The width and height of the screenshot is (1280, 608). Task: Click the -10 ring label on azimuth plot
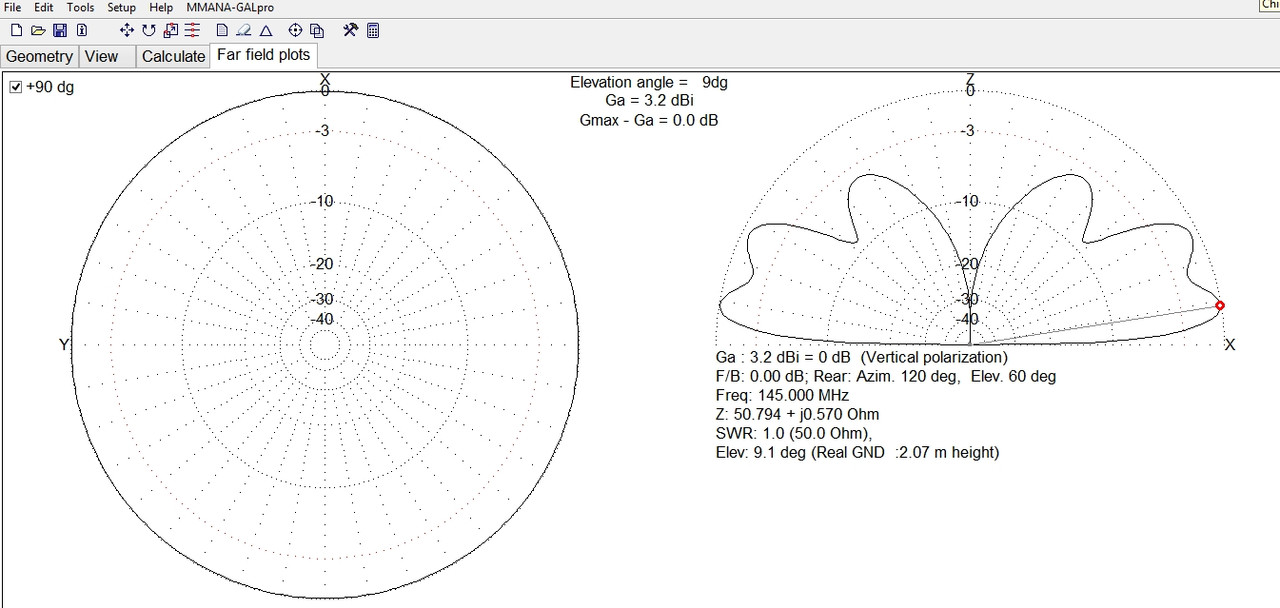(321, 201)
